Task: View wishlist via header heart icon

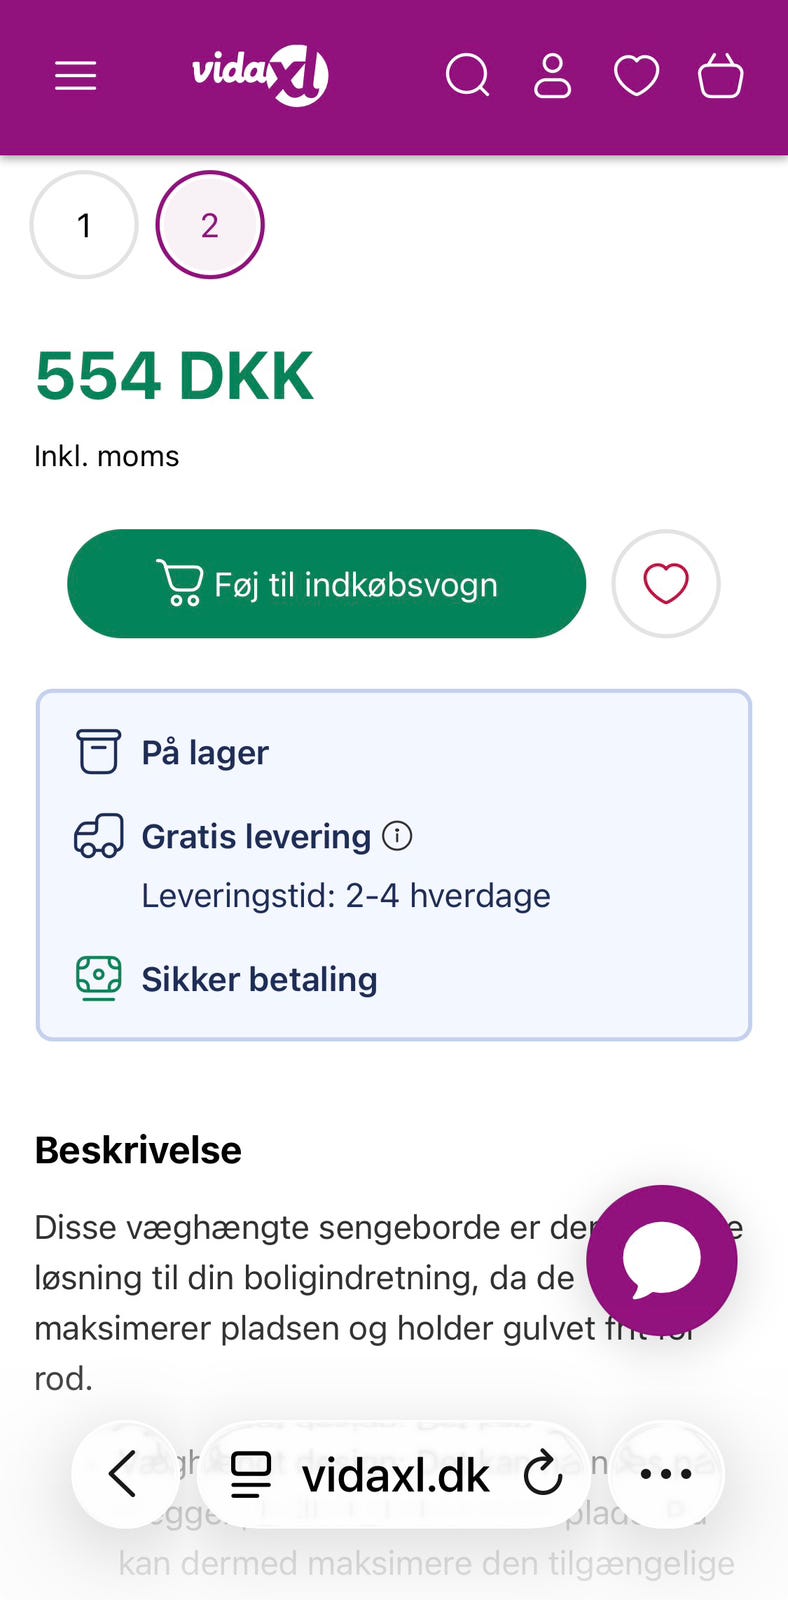Action: pos(636,75)
